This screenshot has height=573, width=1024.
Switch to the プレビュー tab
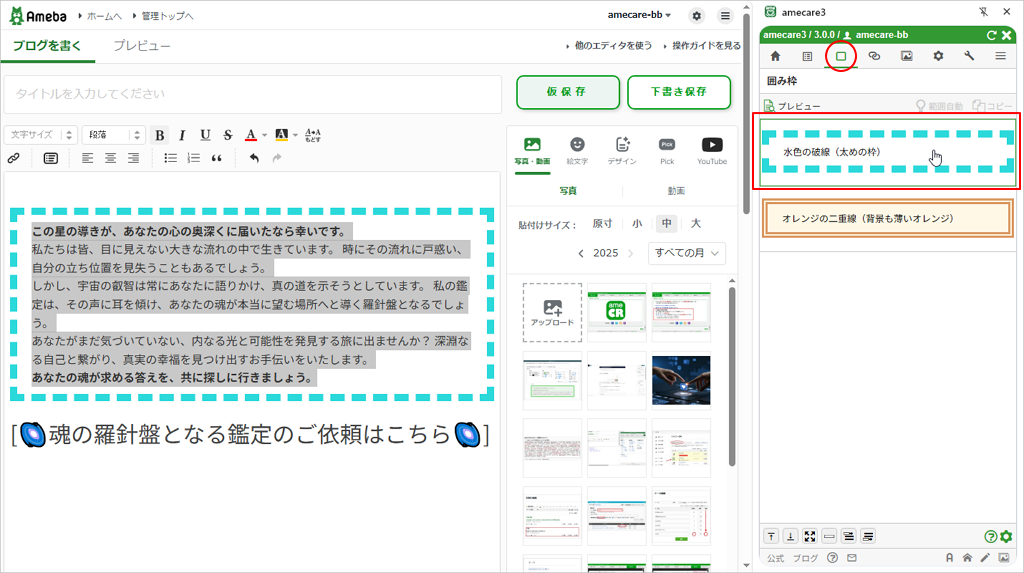pyautogui.click(x=141, y=46)
